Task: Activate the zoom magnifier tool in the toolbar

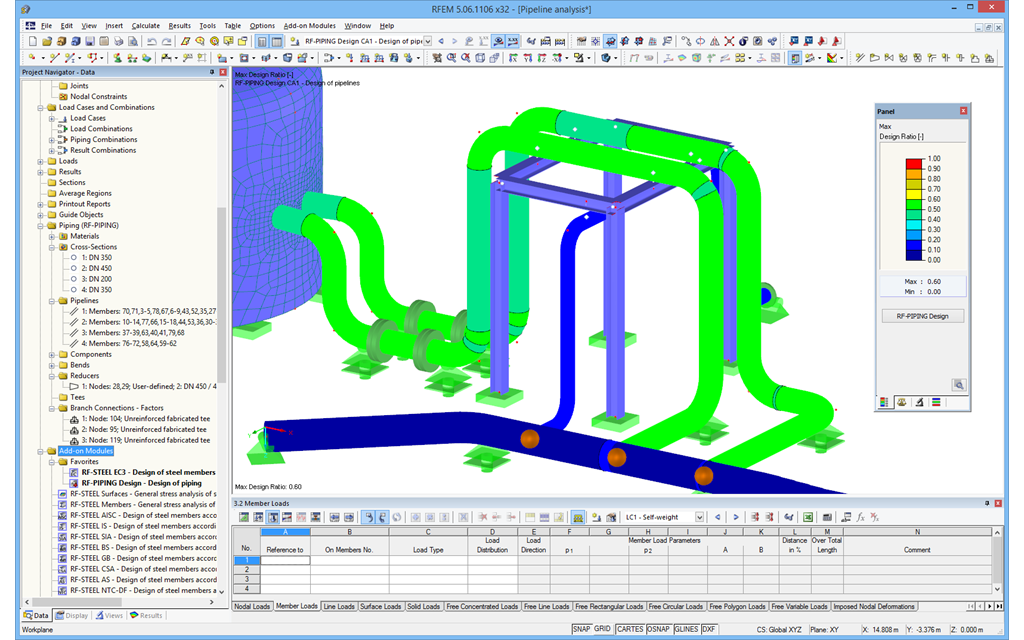Action: [451, 60]
